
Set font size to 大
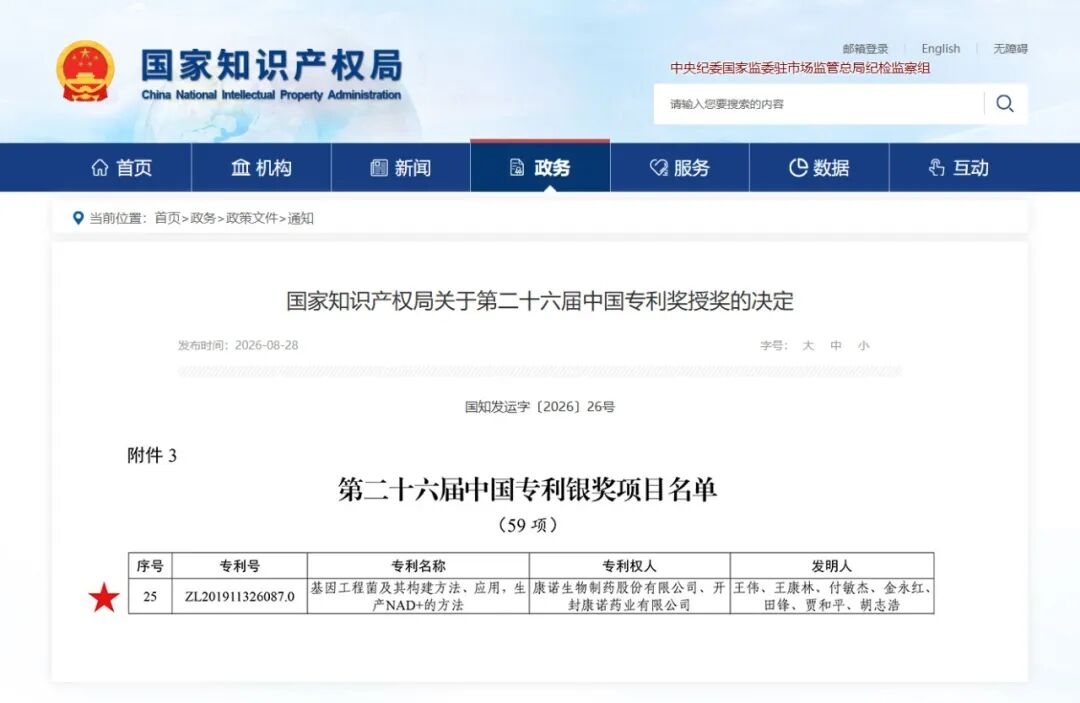[808, 345]
